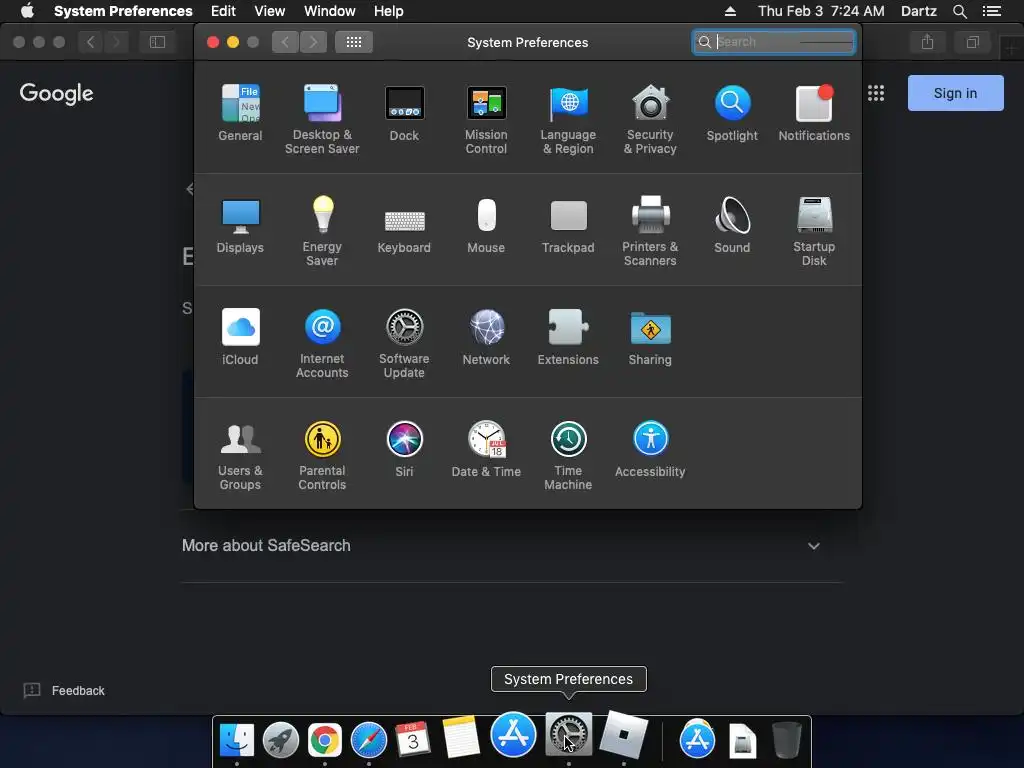Open Safari from the Dock

[369, 740]
